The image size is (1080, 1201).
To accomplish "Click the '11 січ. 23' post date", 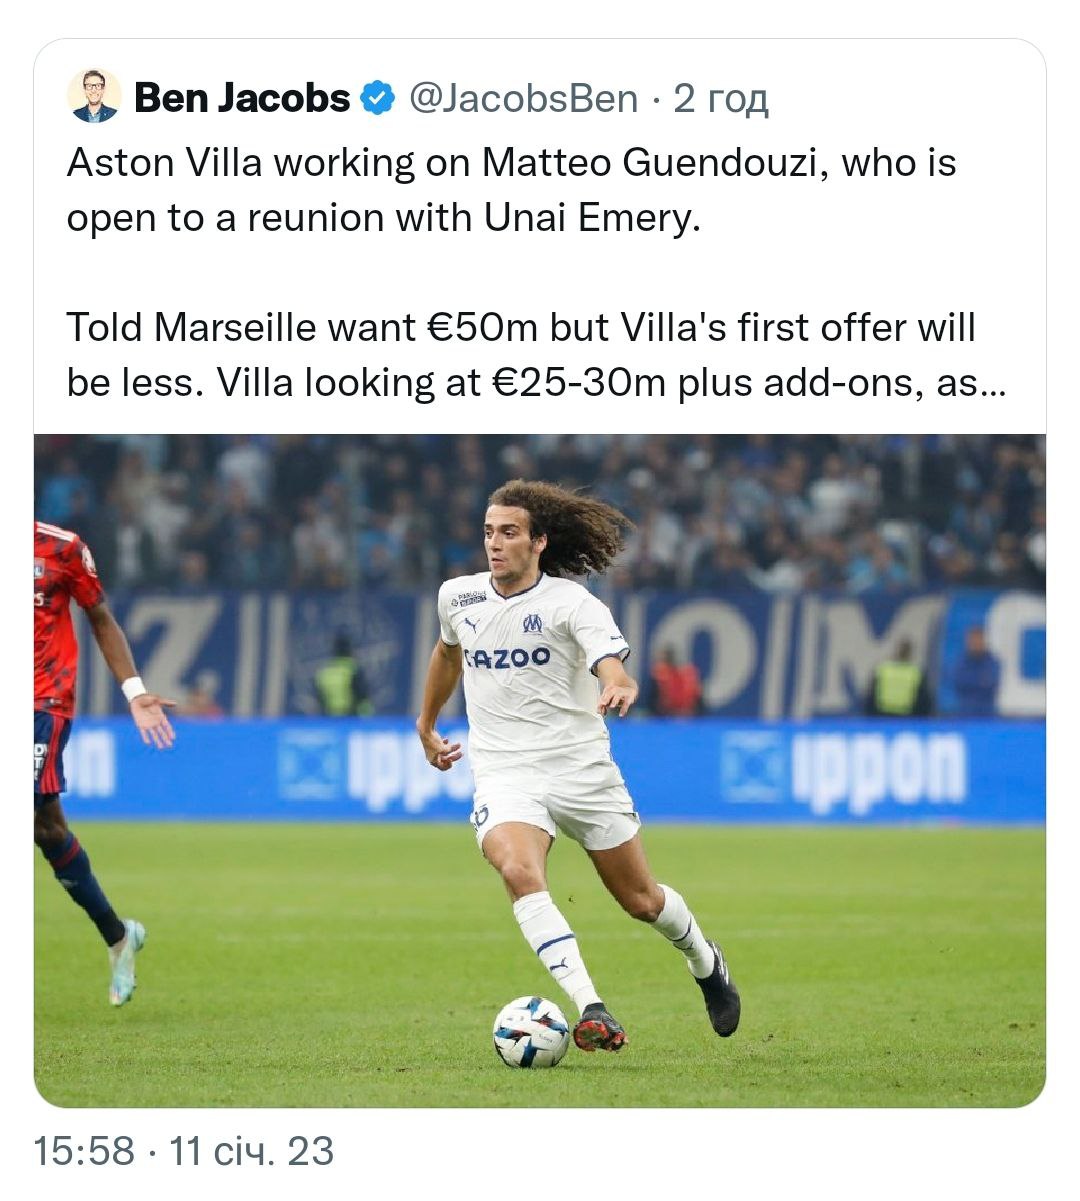I will (x=252, y=1151).
